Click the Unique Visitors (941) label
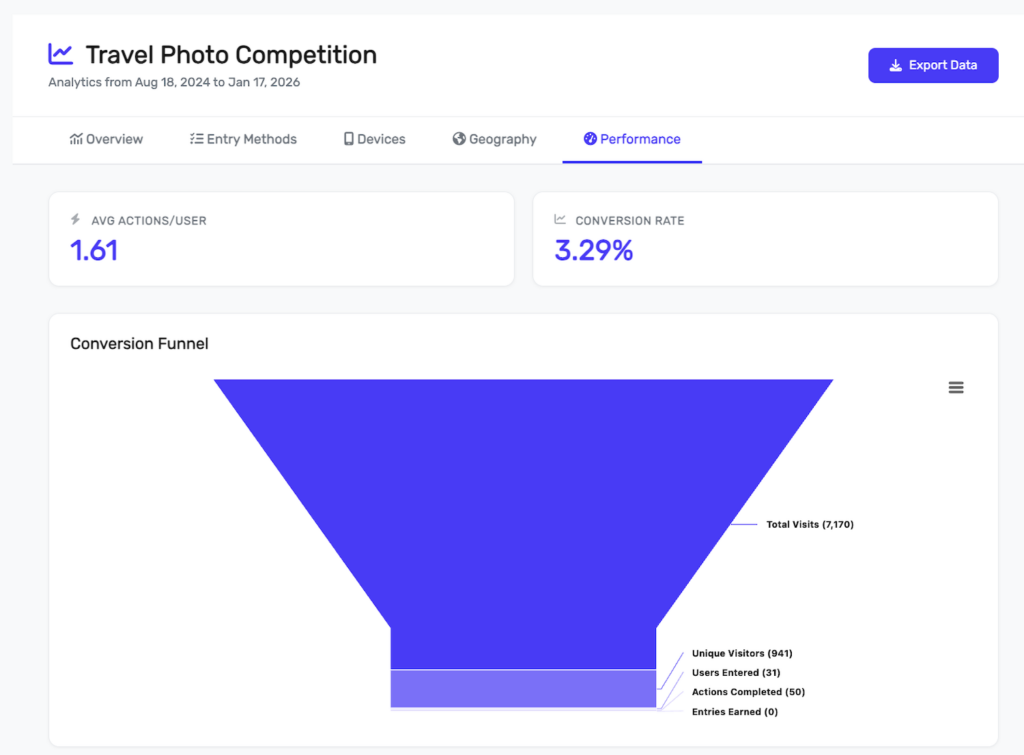Screen dimensions: 1024x755 [741, 653]
